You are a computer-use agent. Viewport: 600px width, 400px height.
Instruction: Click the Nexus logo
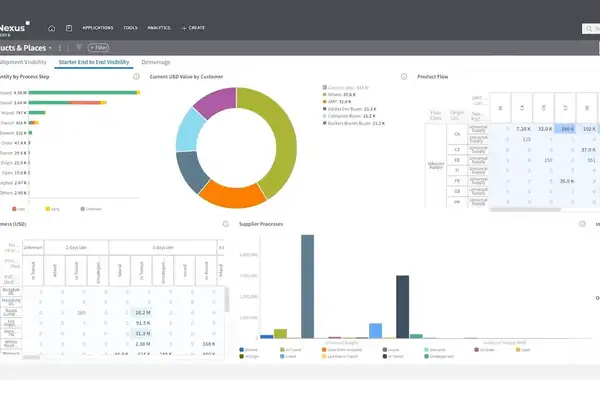tap(14, 28)
